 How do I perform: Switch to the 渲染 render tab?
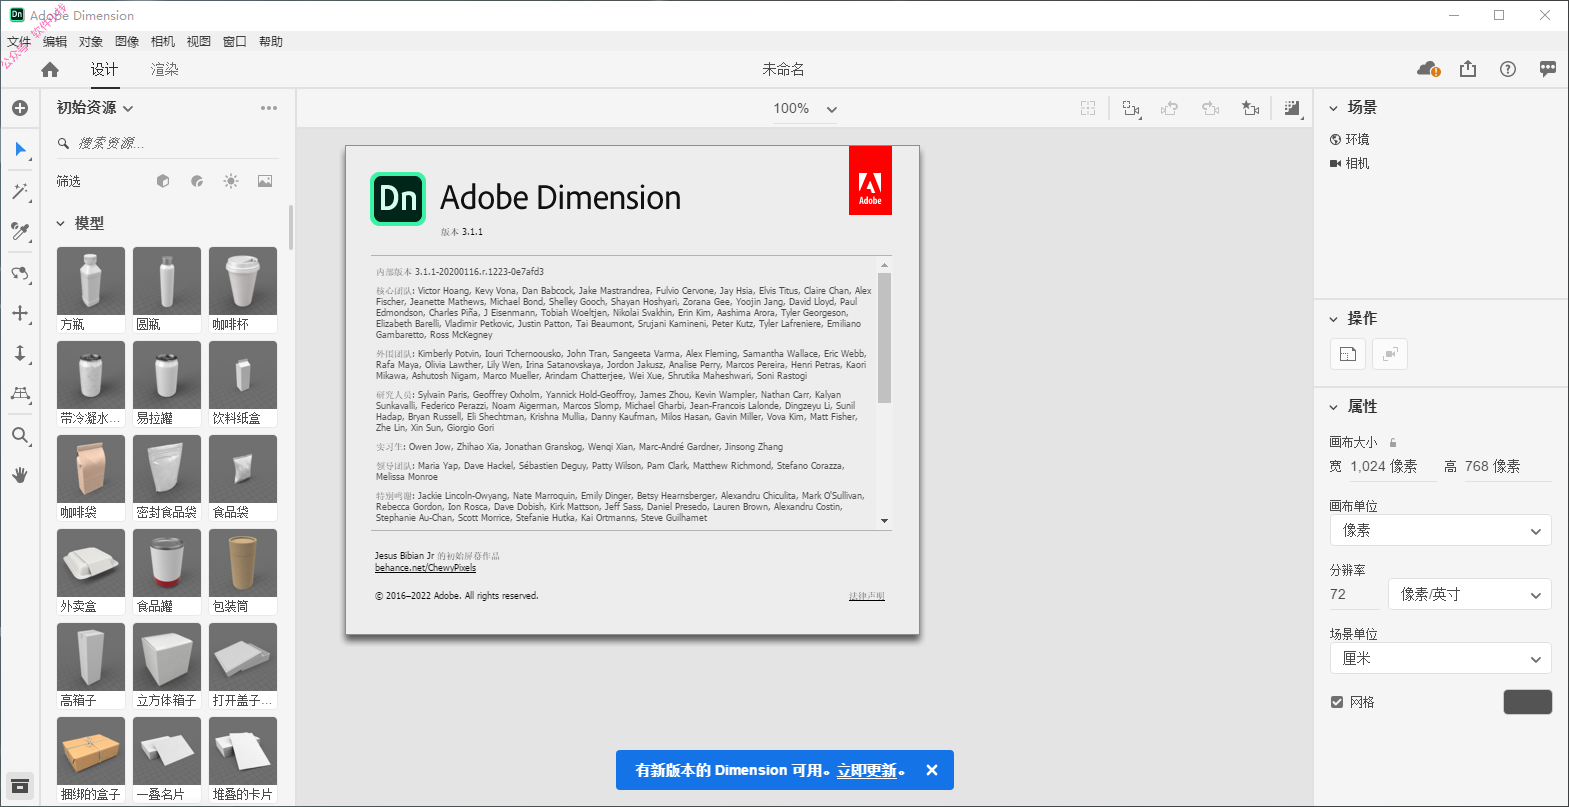tap(165, 69)
